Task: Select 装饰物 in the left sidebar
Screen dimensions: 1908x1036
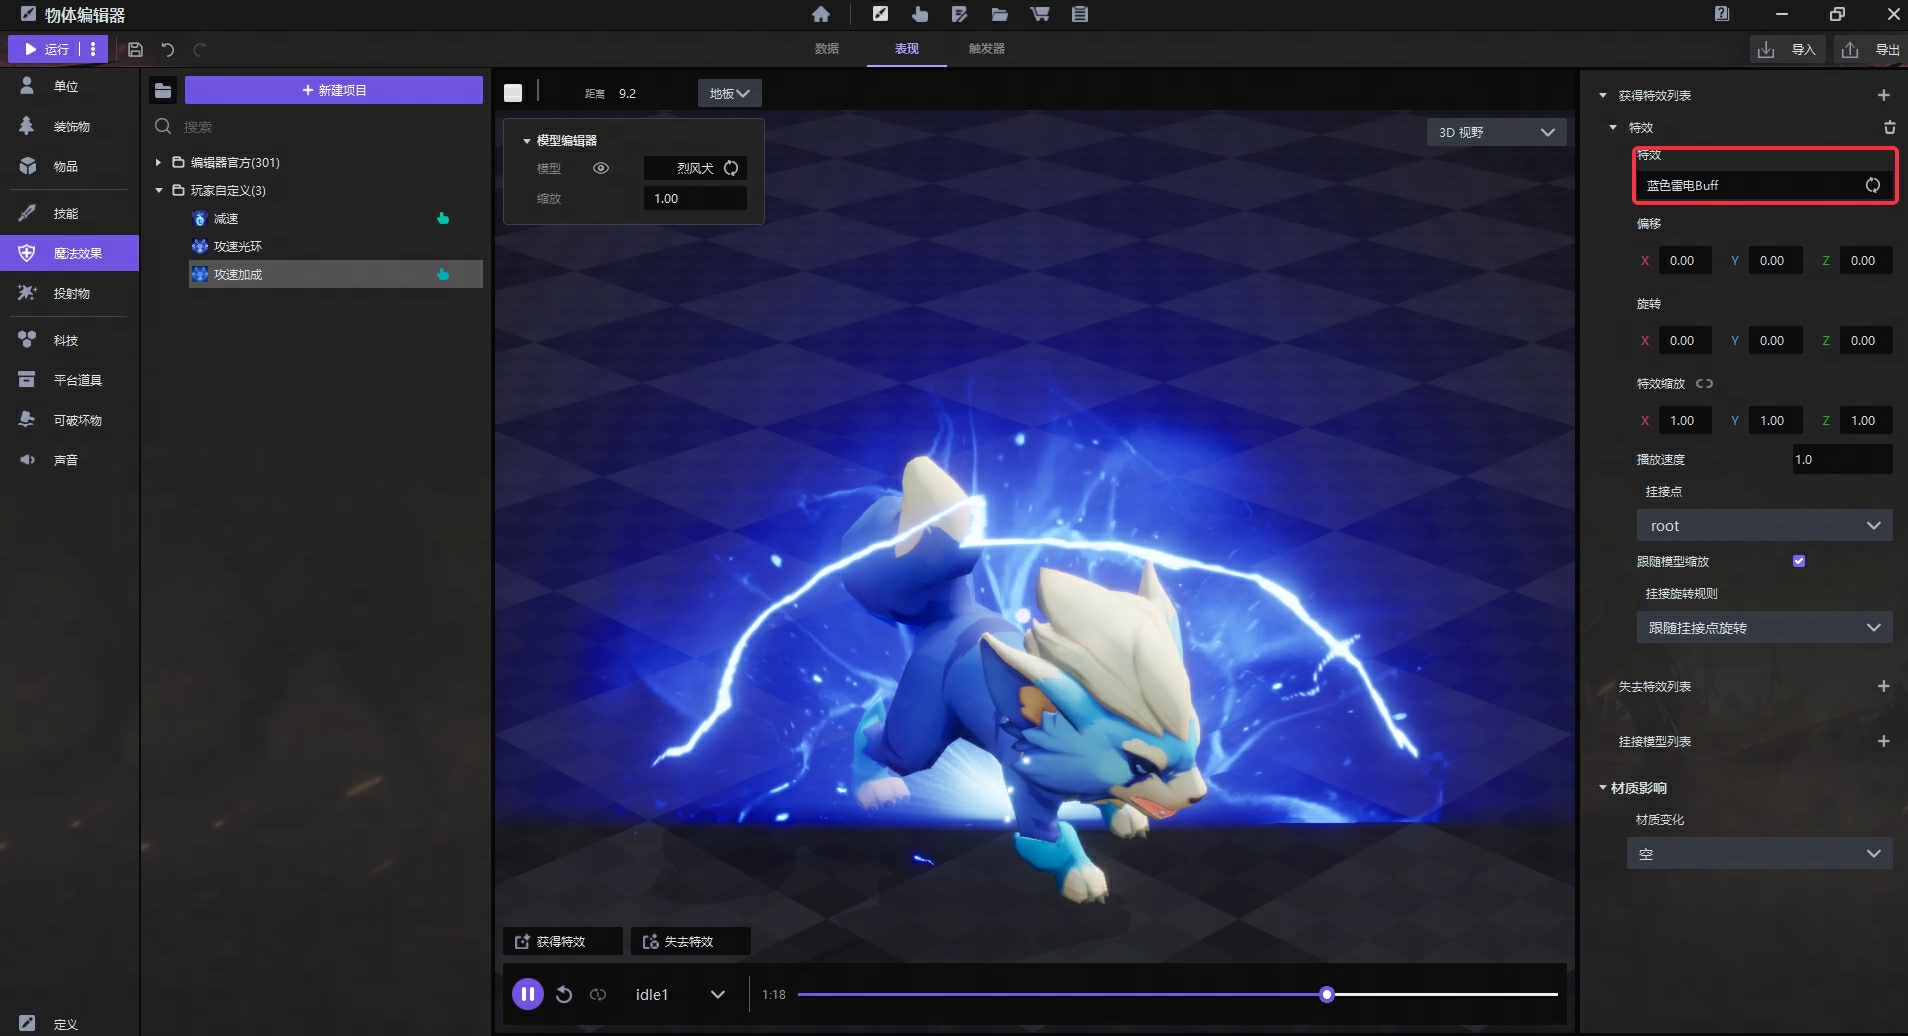Action: click(69, 126)
